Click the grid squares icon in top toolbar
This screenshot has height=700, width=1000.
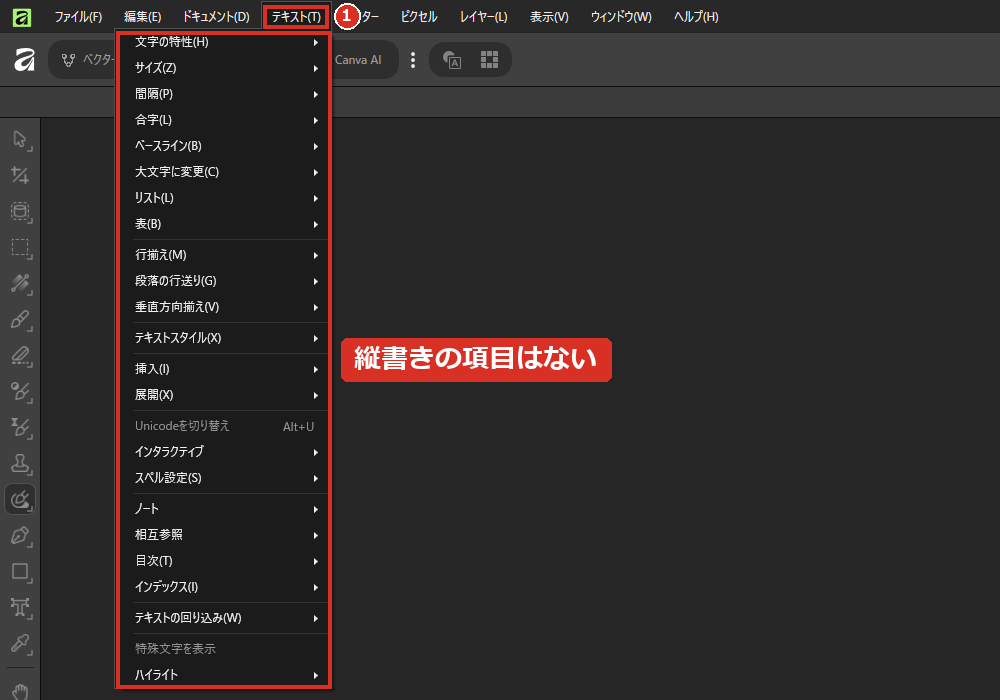[x=489, y=60]
